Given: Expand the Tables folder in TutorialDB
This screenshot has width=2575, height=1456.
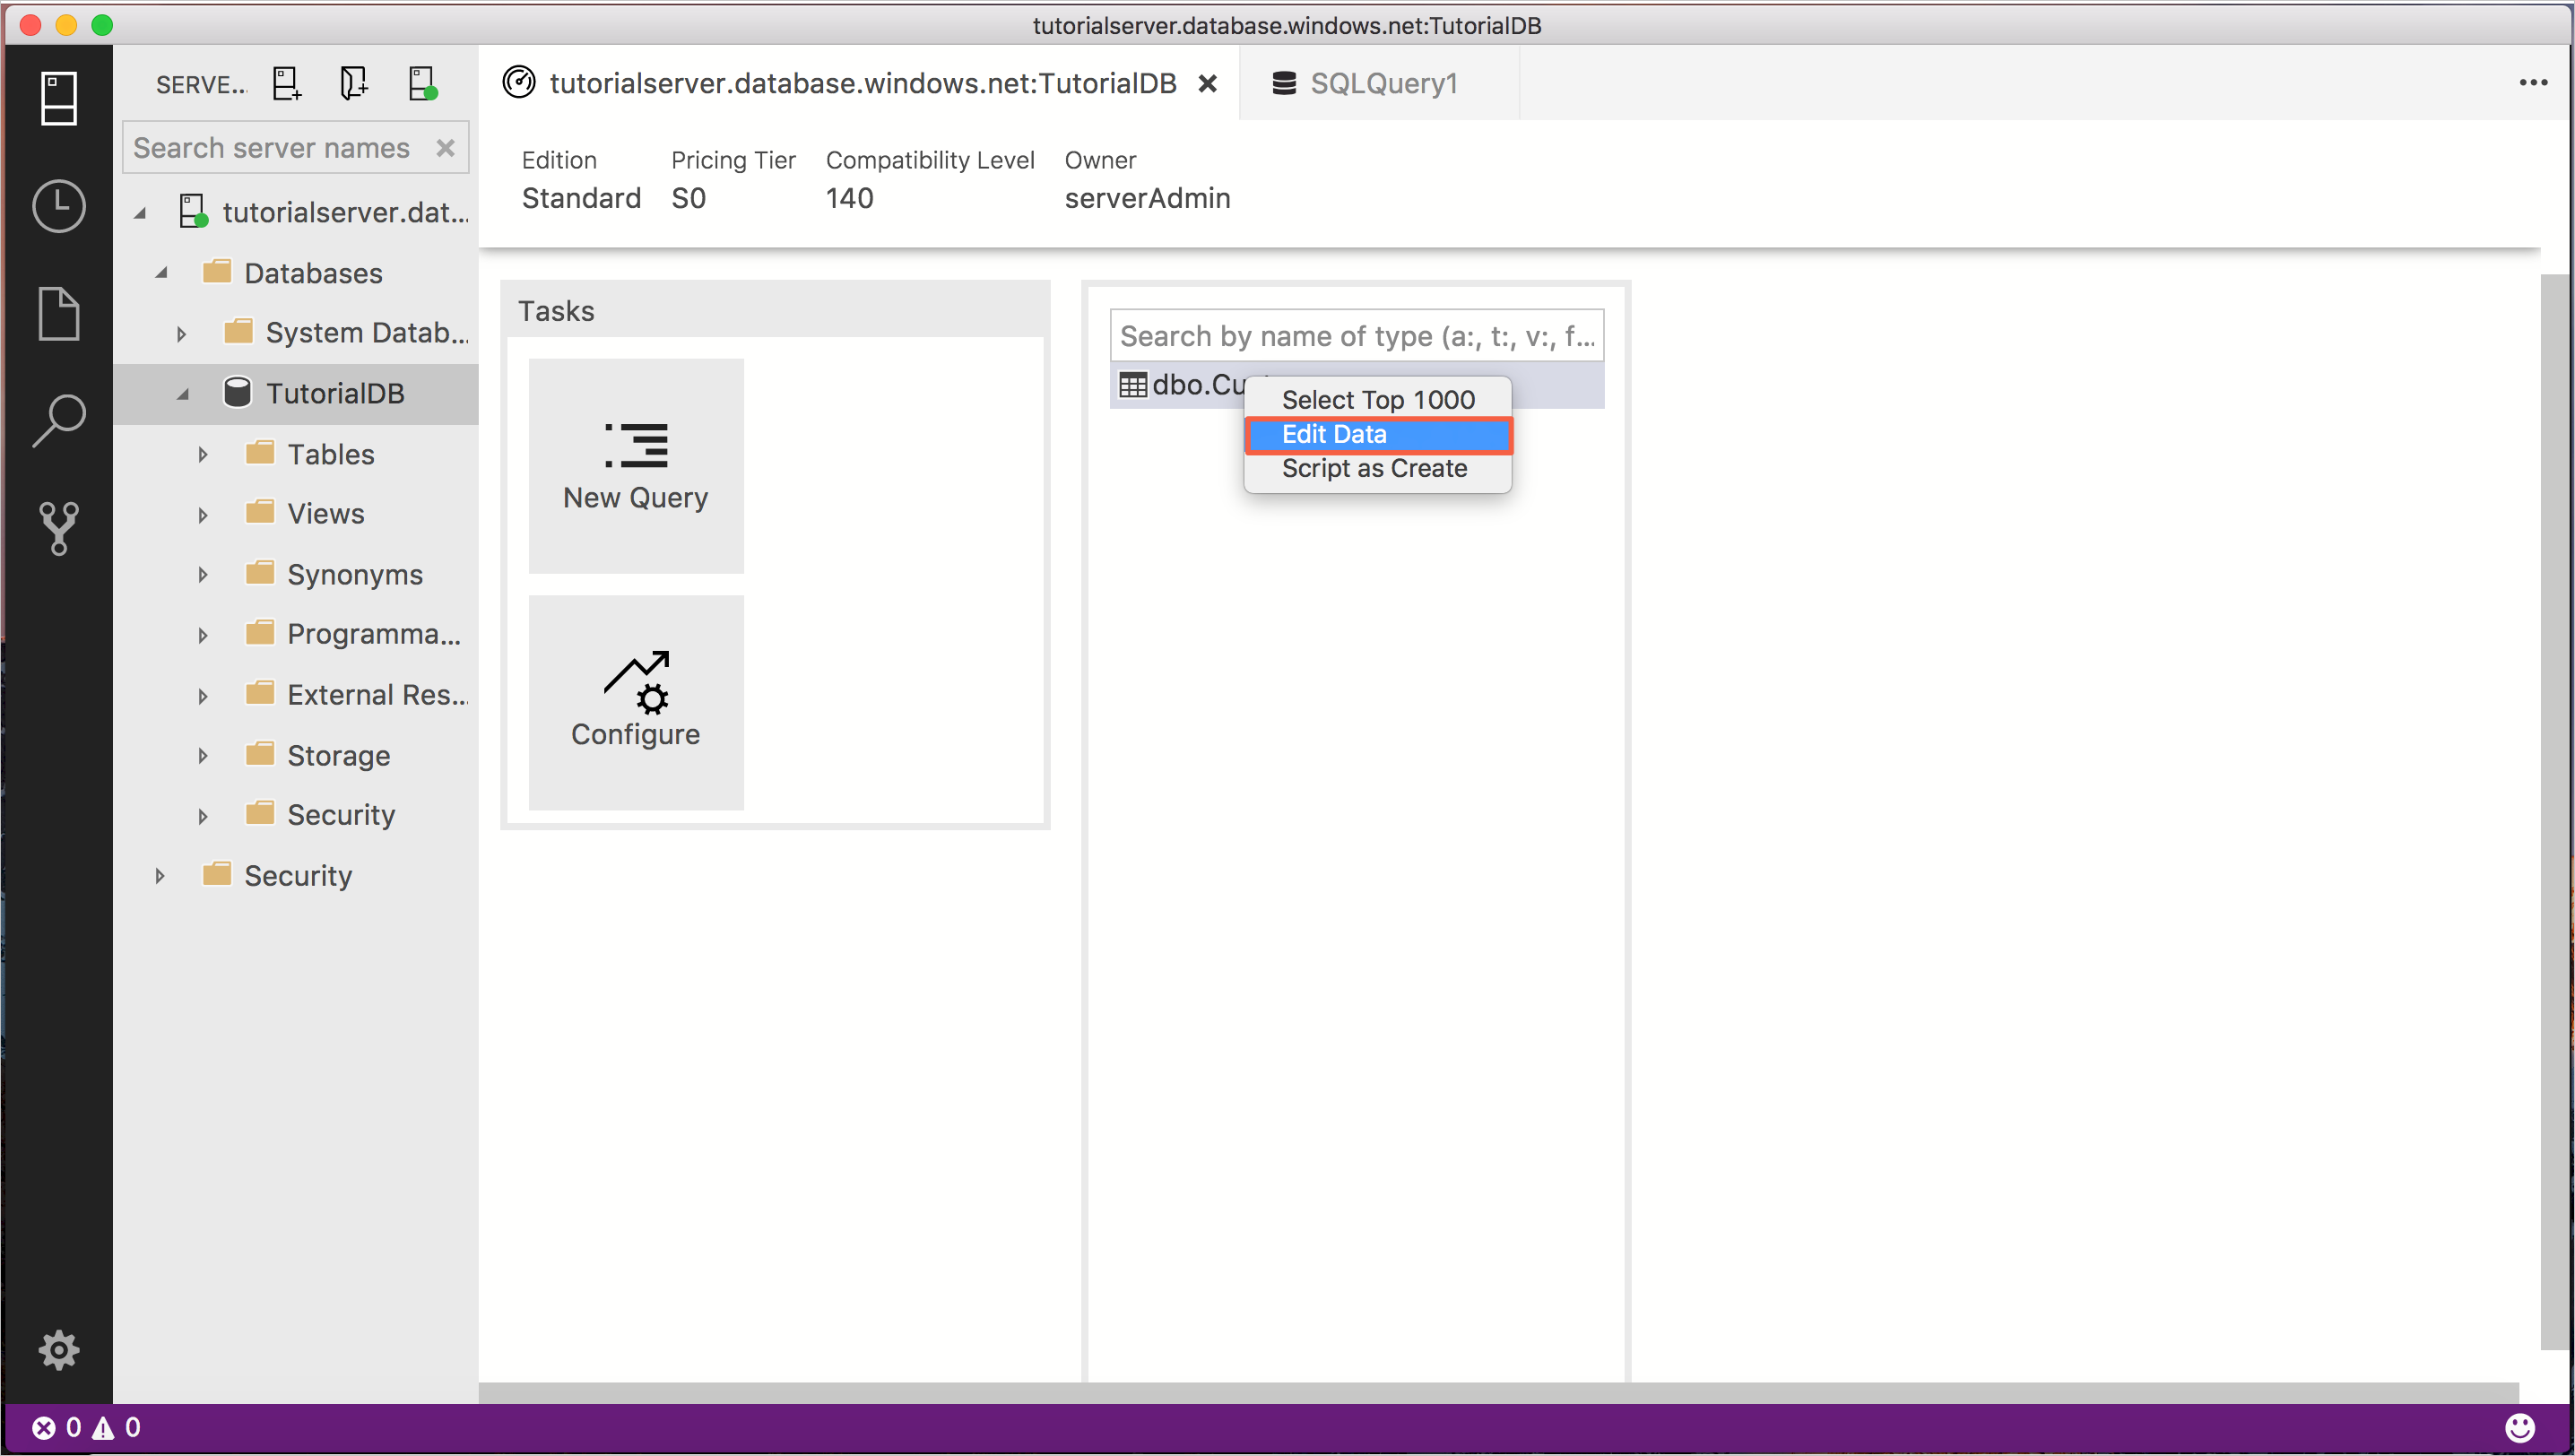Looking at the screenshot, I should [200, 455].
